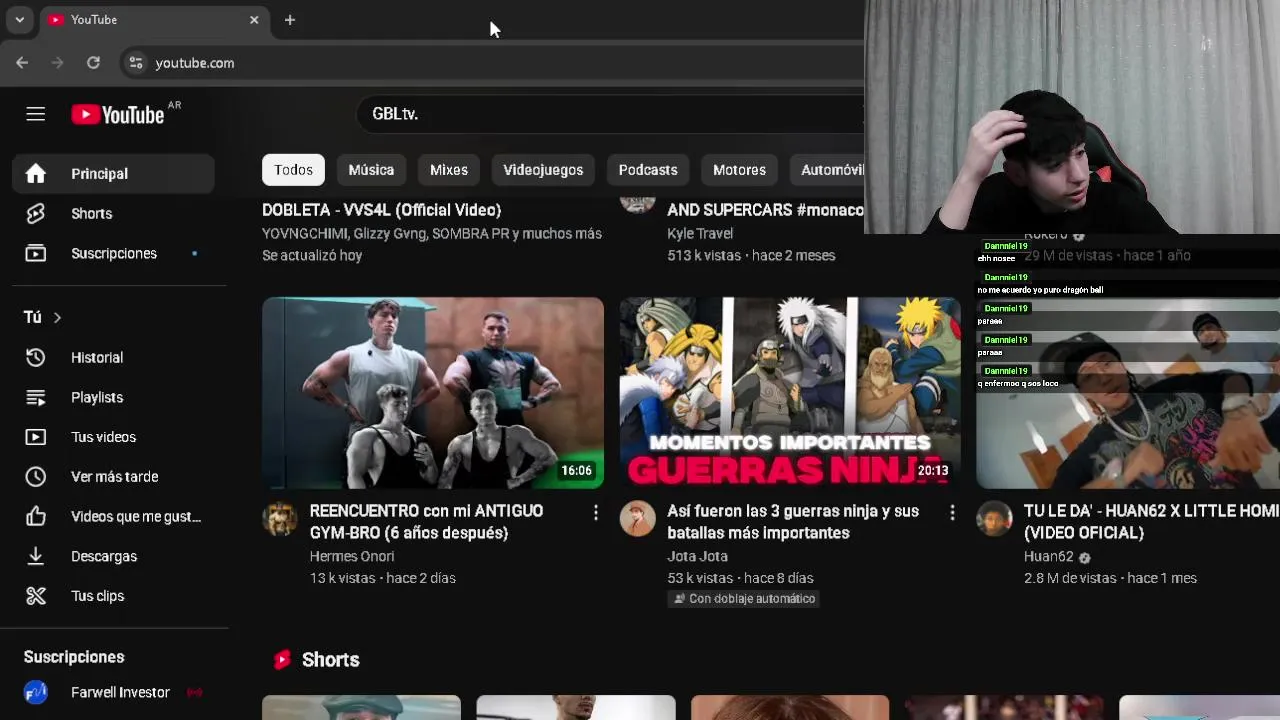The image size is (1280, 720).
Task: Click the Farwell Investor channel avatar
Action: point(36,692)
